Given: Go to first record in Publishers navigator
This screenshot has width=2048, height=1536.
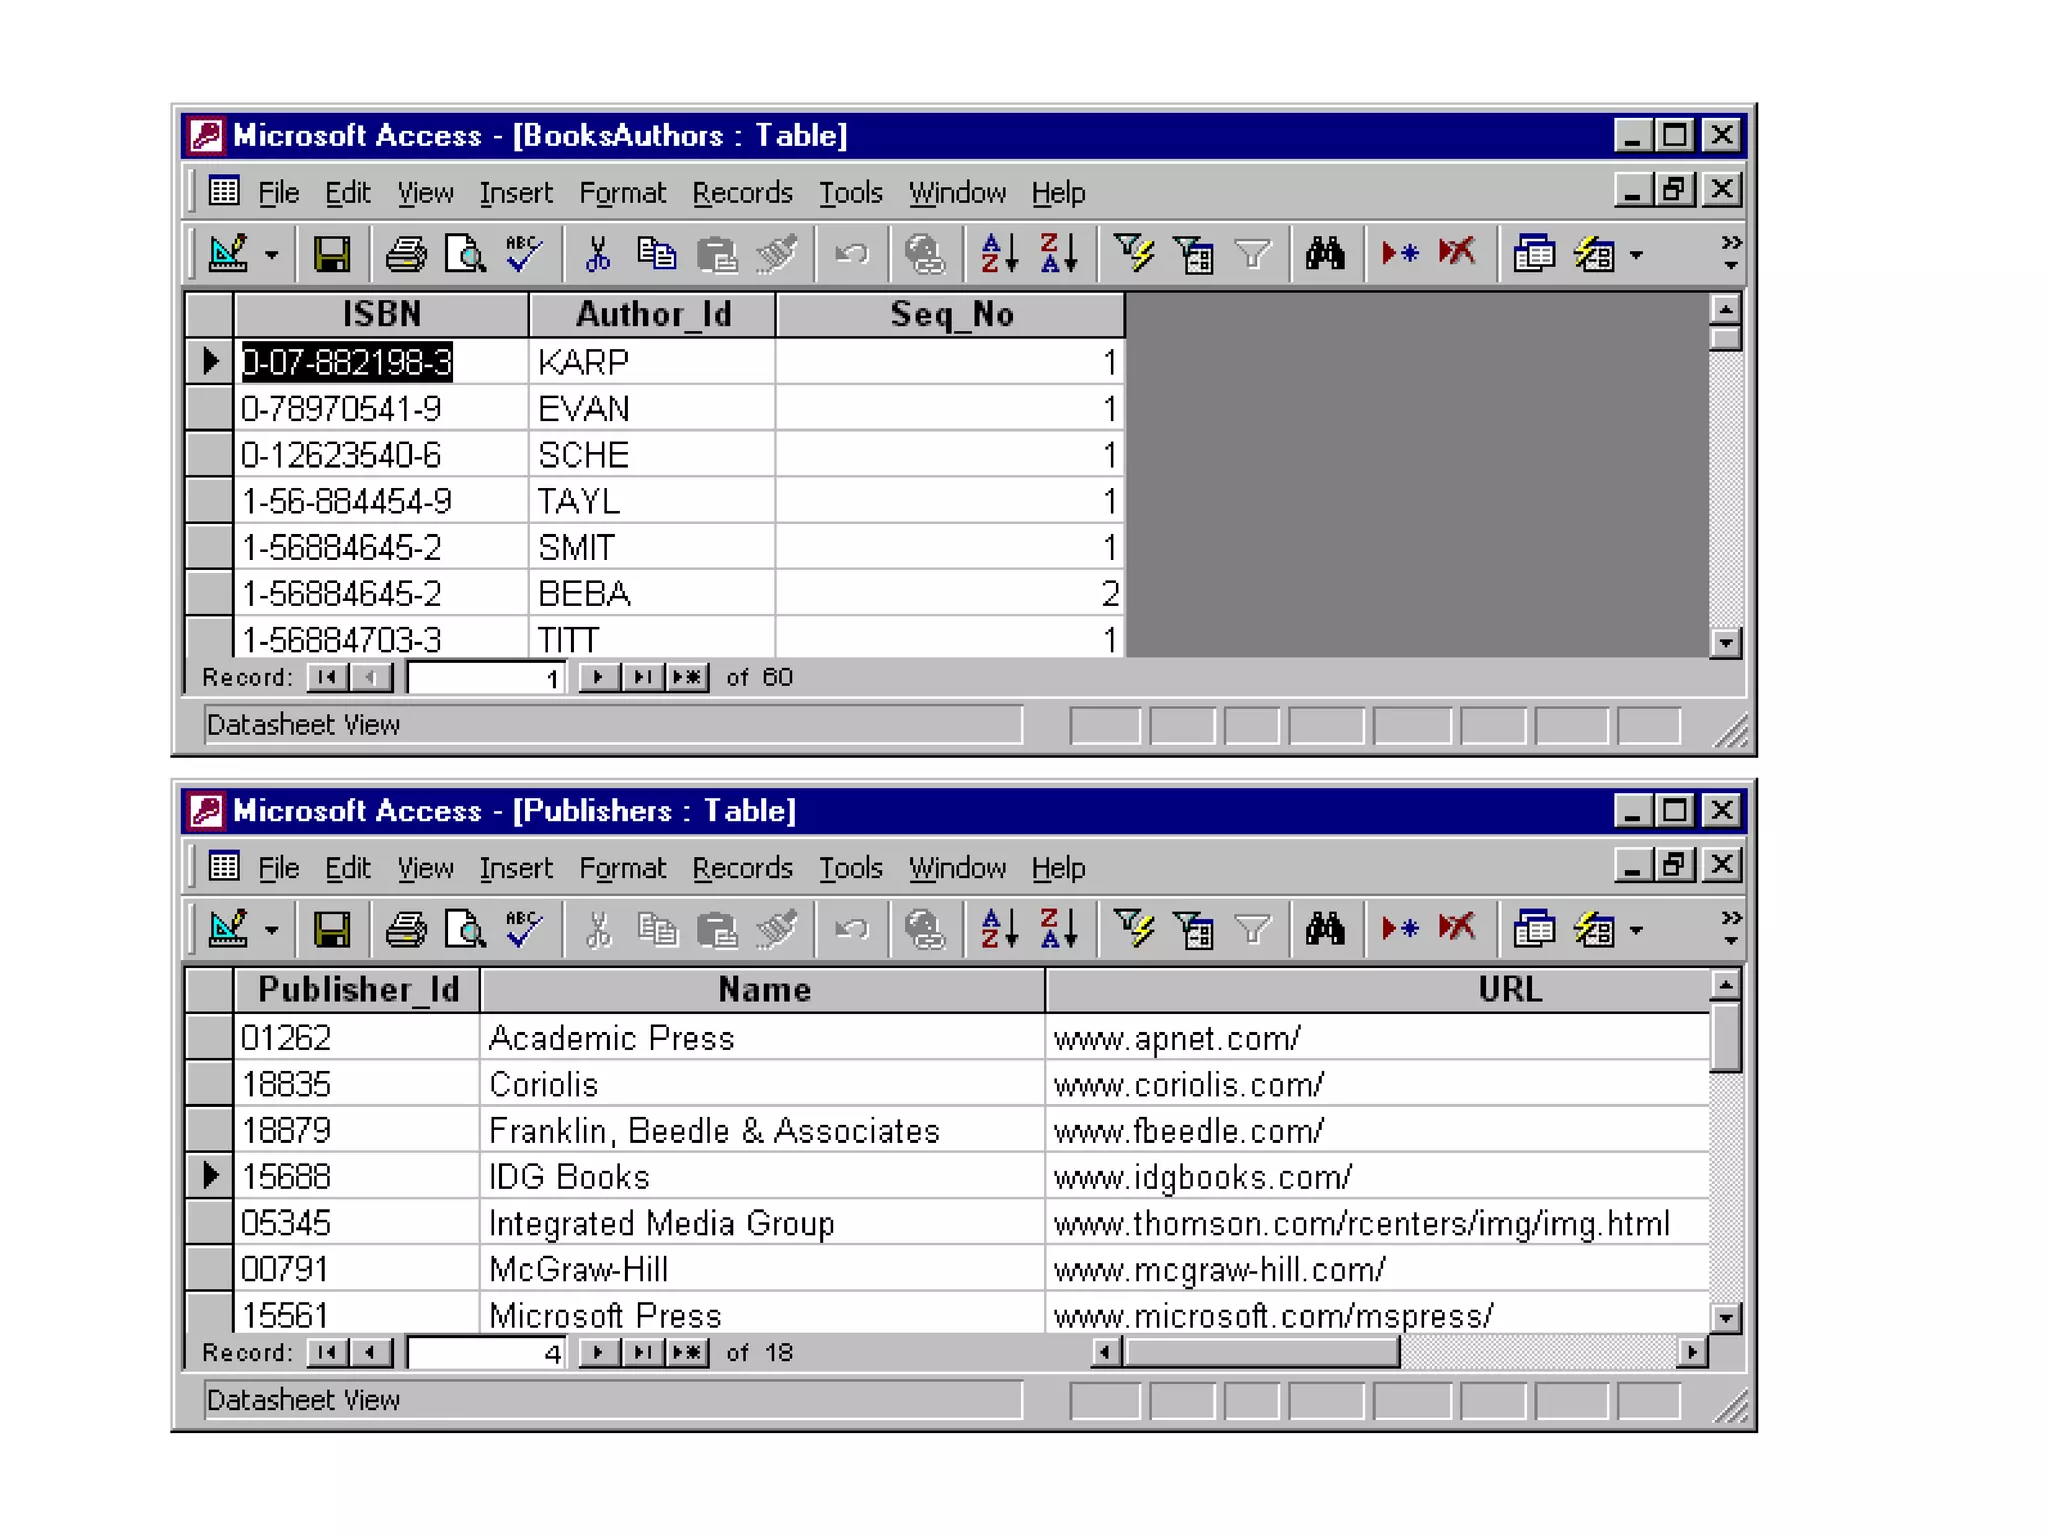Looking at the screenshot, I should pos(326,1352).
